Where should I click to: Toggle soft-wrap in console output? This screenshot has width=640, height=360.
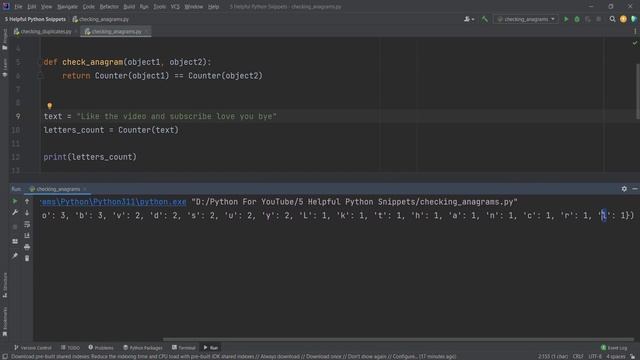(27, 224)
